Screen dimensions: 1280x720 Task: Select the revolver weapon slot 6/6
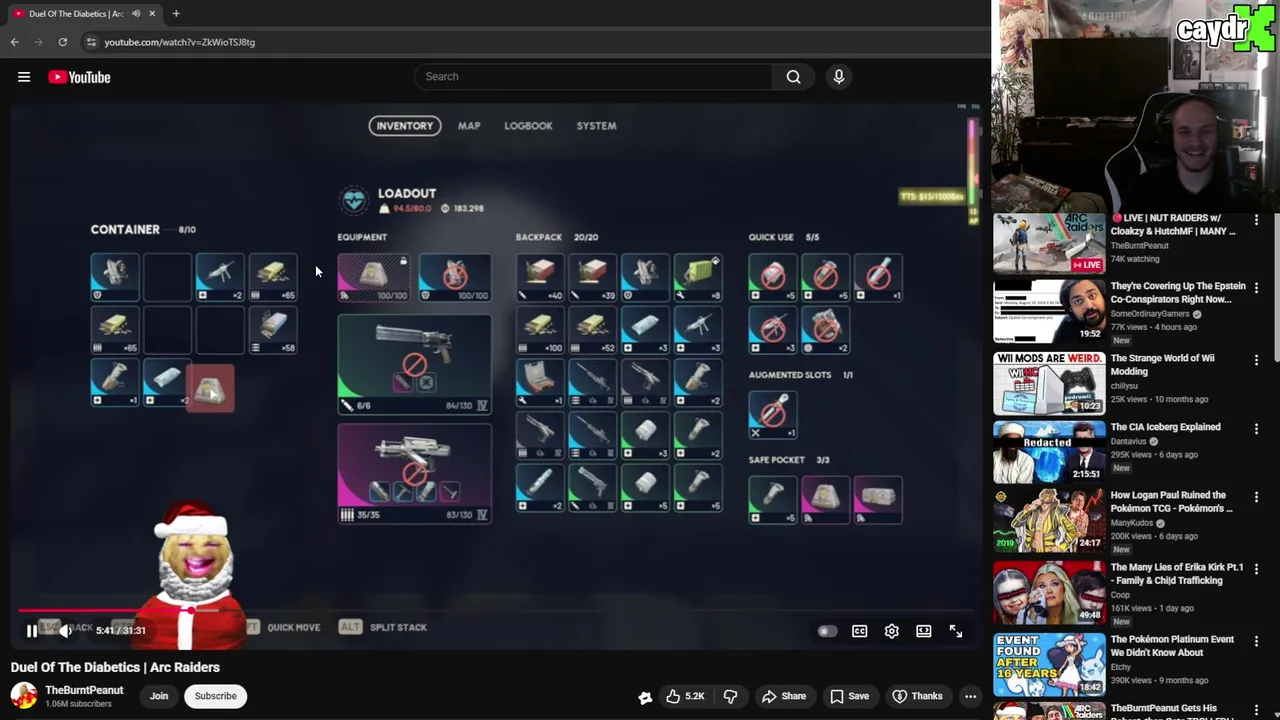point(414,364)
